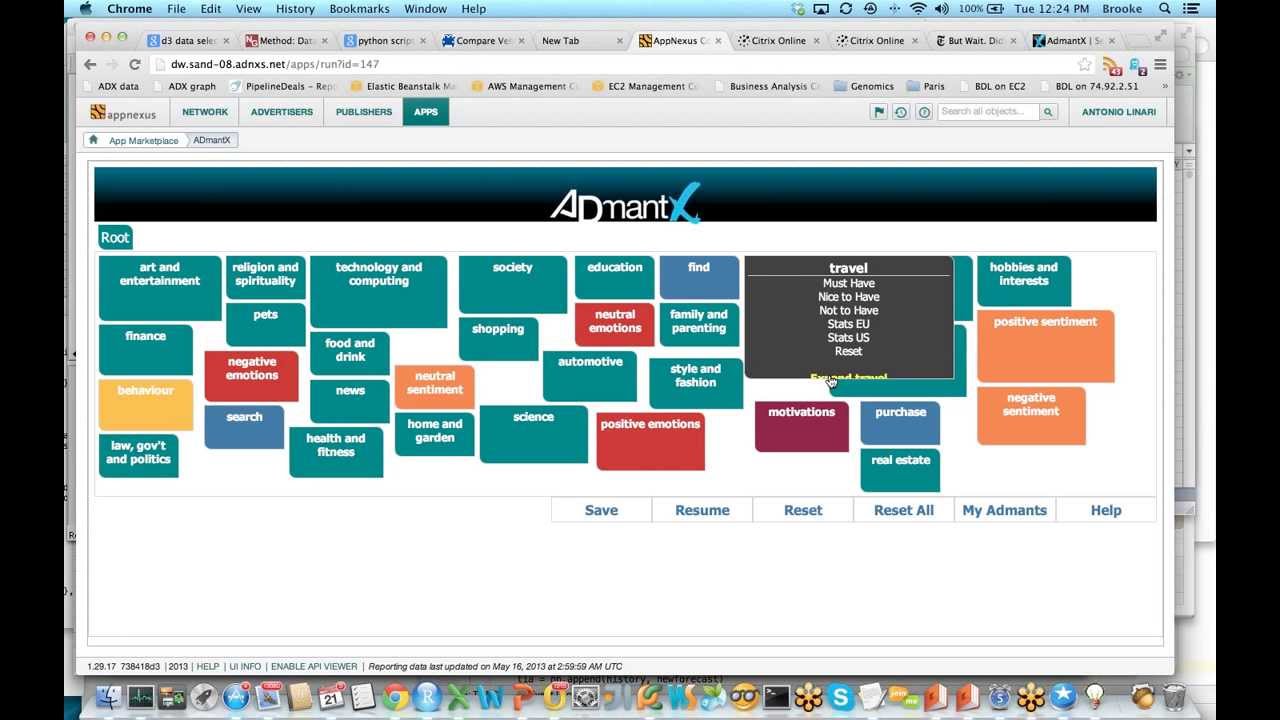Select the PUBLISHERS tab
The width and height of the screenshot is (1280, 720).
[364, 112]
